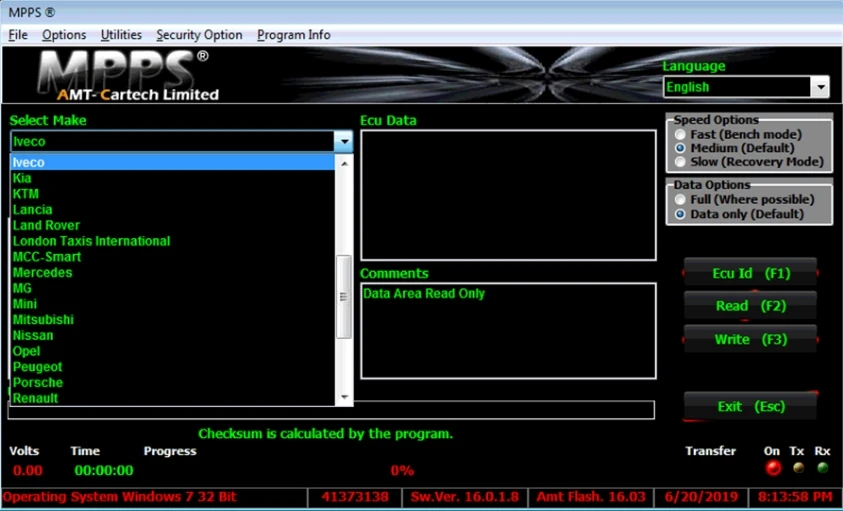This screenshot has height=511, width=843.
Task: Pick Mitsubishi from the make list
Action: coord(173,320)
